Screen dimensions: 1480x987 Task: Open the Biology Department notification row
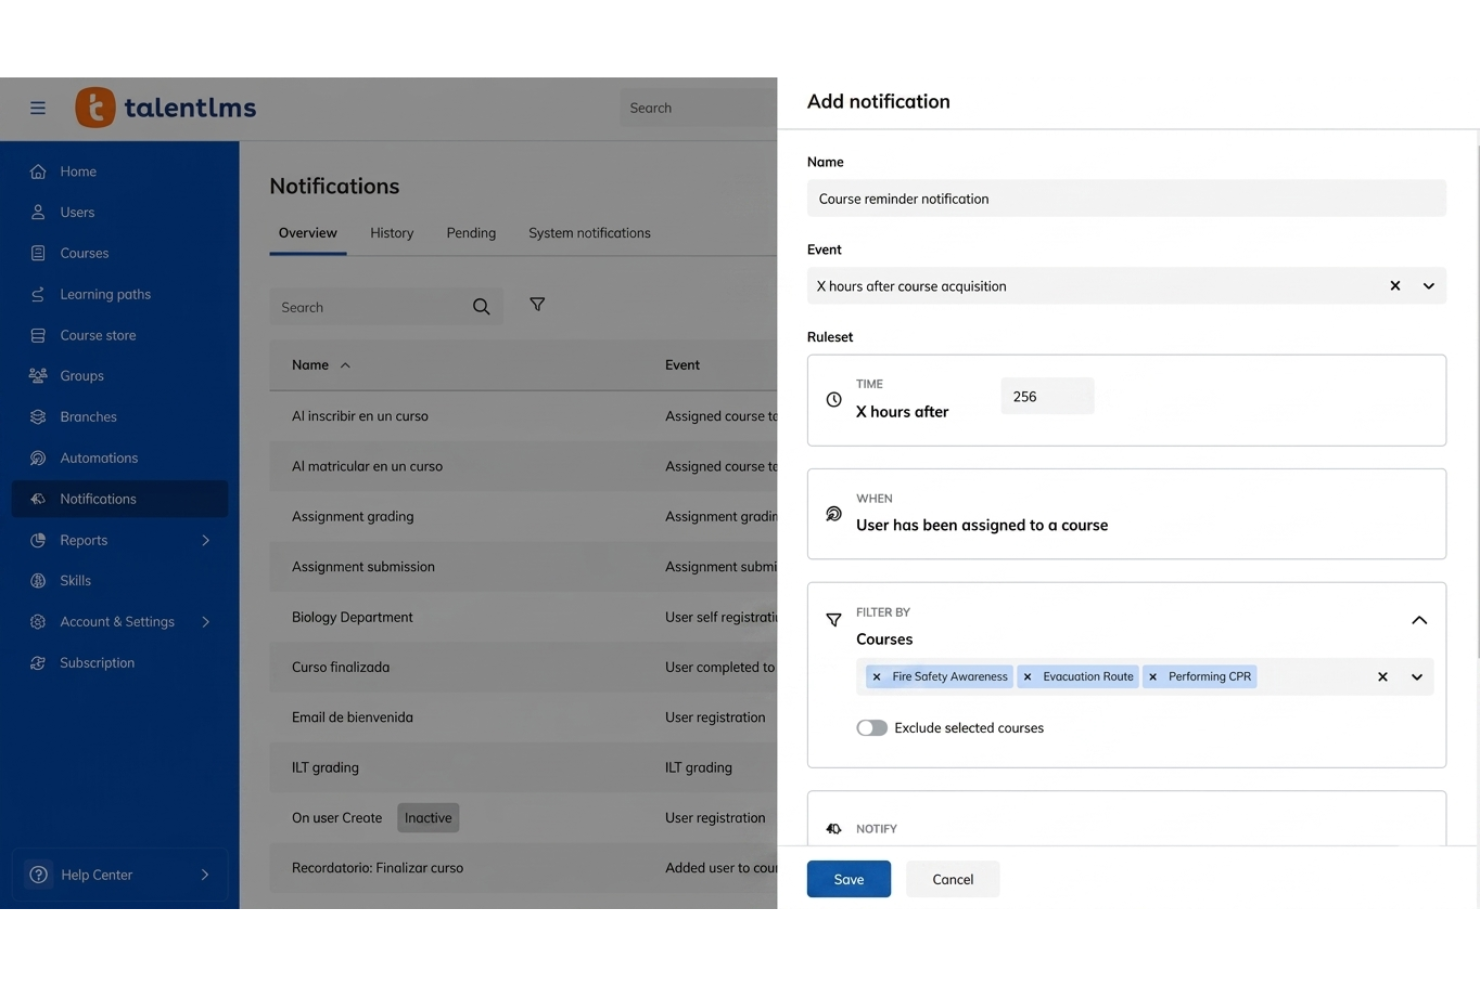(523, 617)
